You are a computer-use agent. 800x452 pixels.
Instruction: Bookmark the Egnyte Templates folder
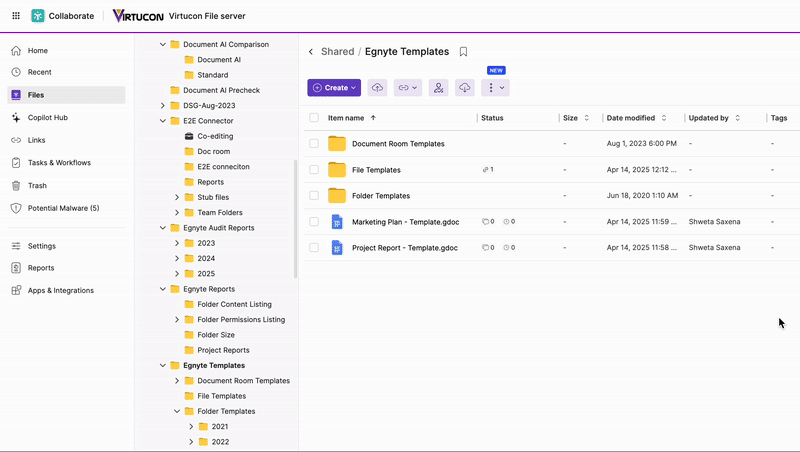(463, 52)
